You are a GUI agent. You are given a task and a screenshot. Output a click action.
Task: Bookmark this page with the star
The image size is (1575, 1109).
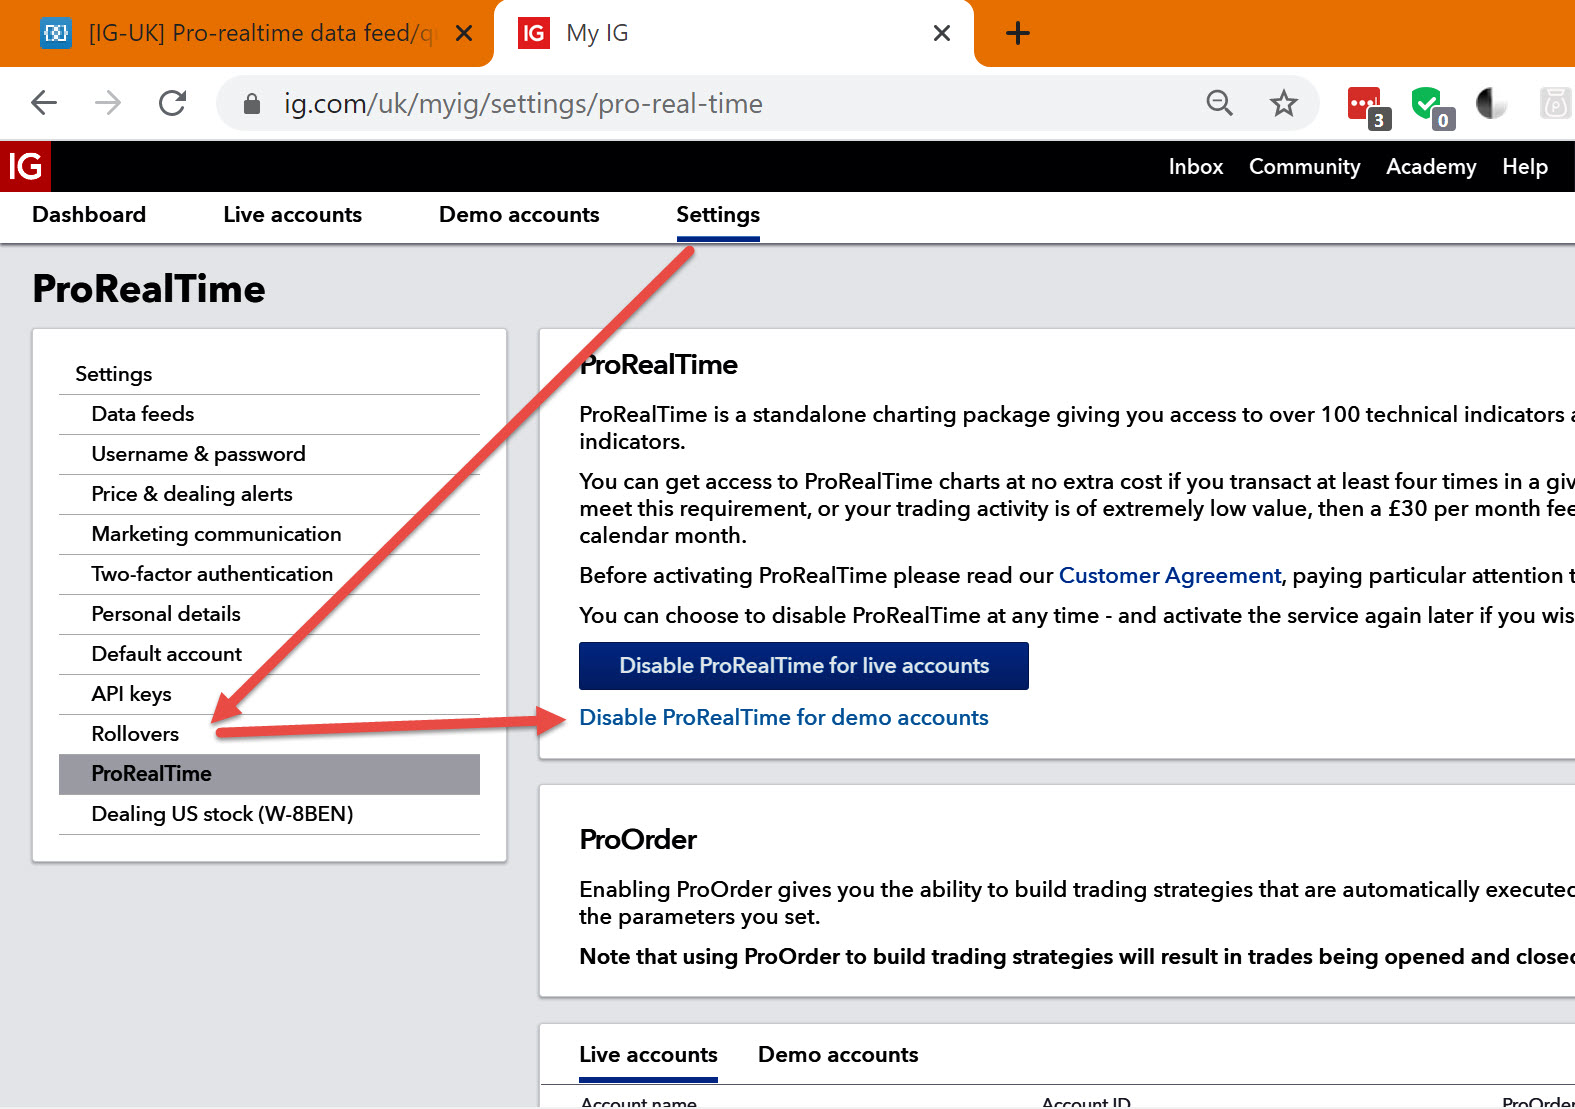(1284, 103)
